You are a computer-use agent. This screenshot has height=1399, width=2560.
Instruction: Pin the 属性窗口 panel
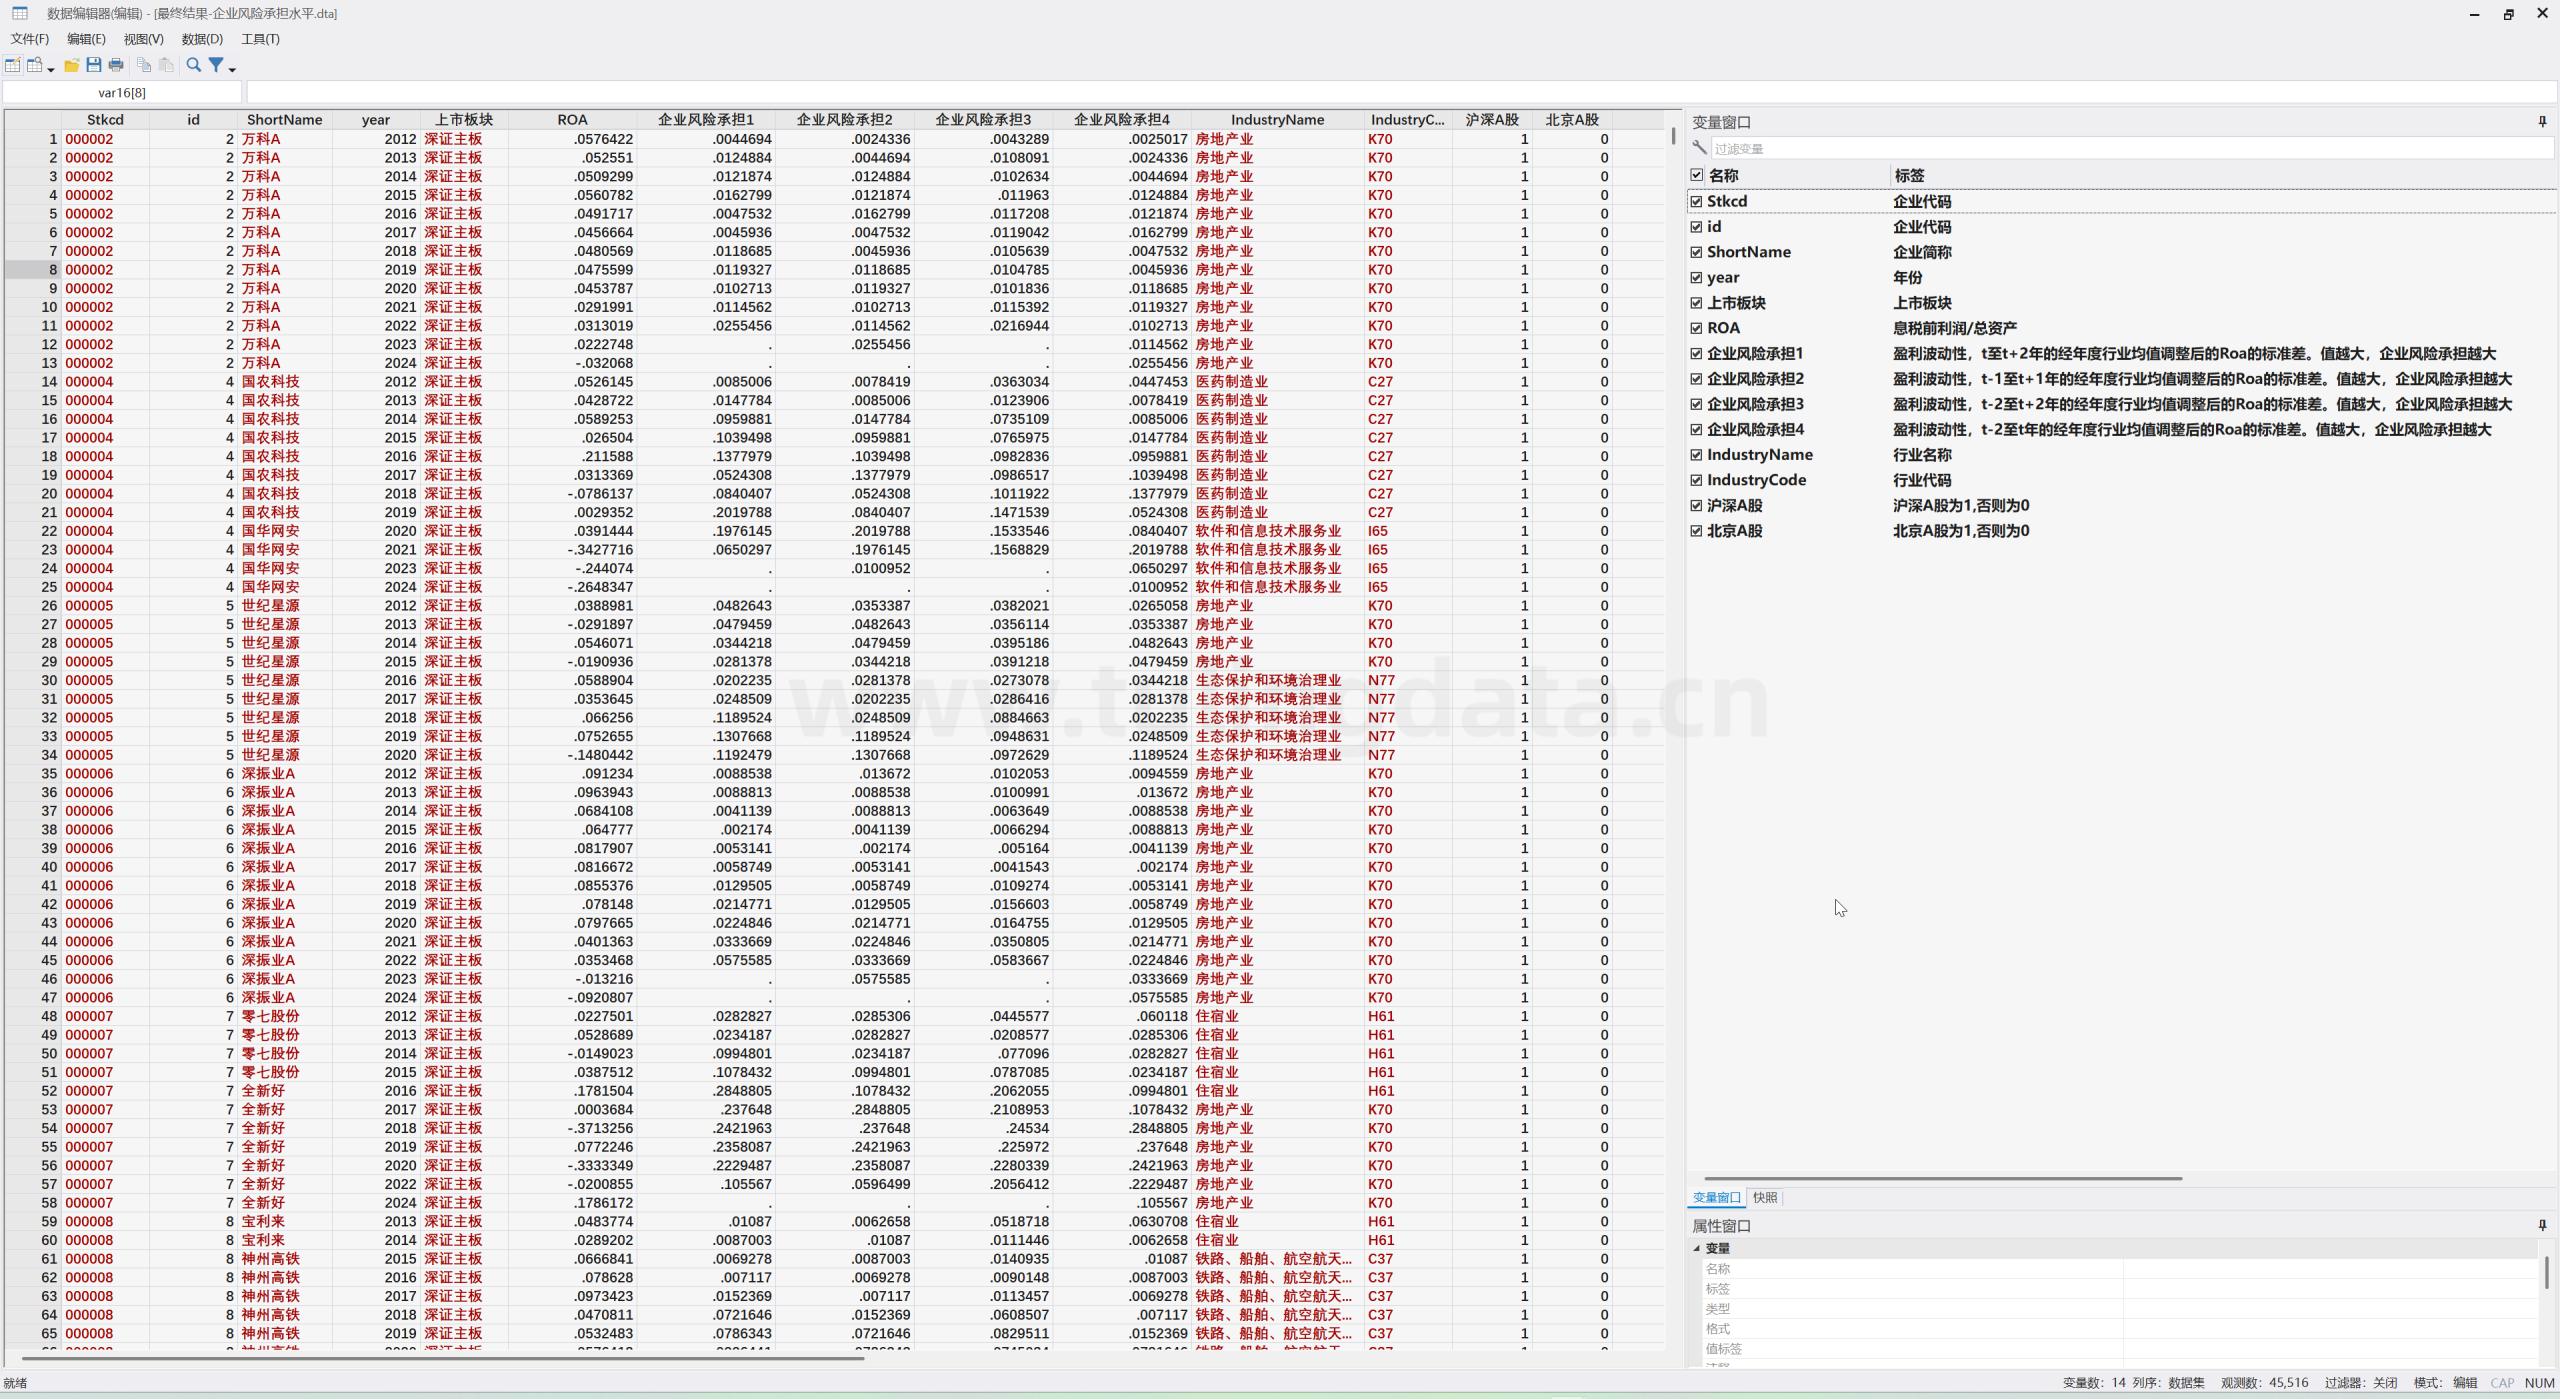[2542, 1225]
